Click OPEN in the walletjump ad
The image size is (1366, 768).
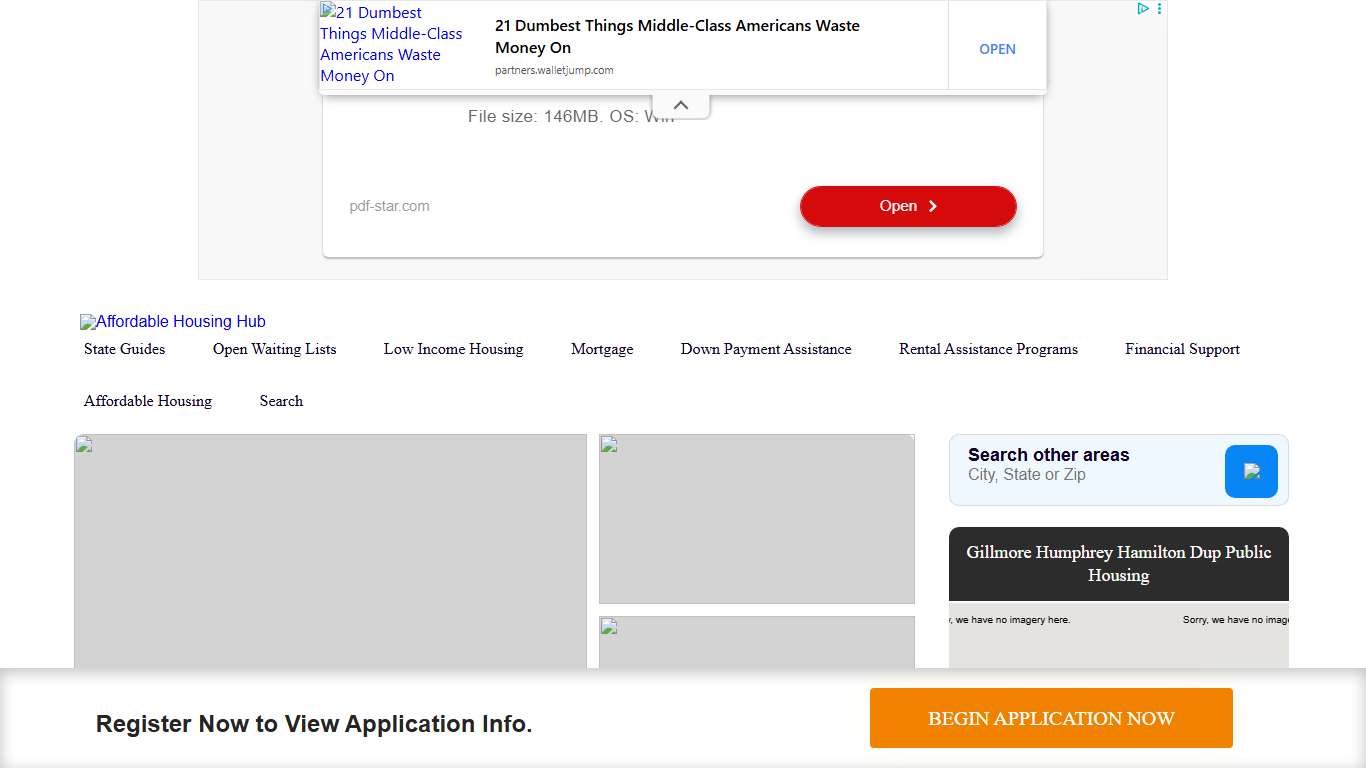click(x=996, y=49)
